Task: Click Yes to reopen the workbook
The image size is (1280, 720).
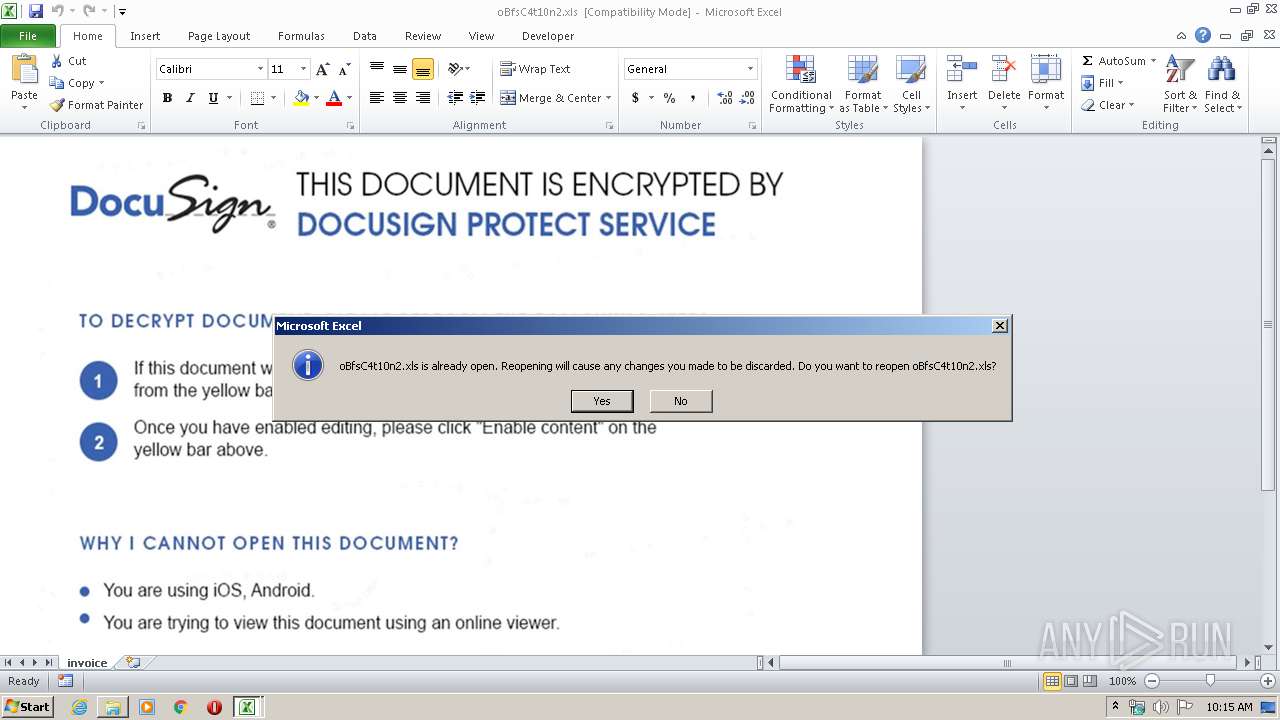Action: pyautogui.click(x=602, y=401)
